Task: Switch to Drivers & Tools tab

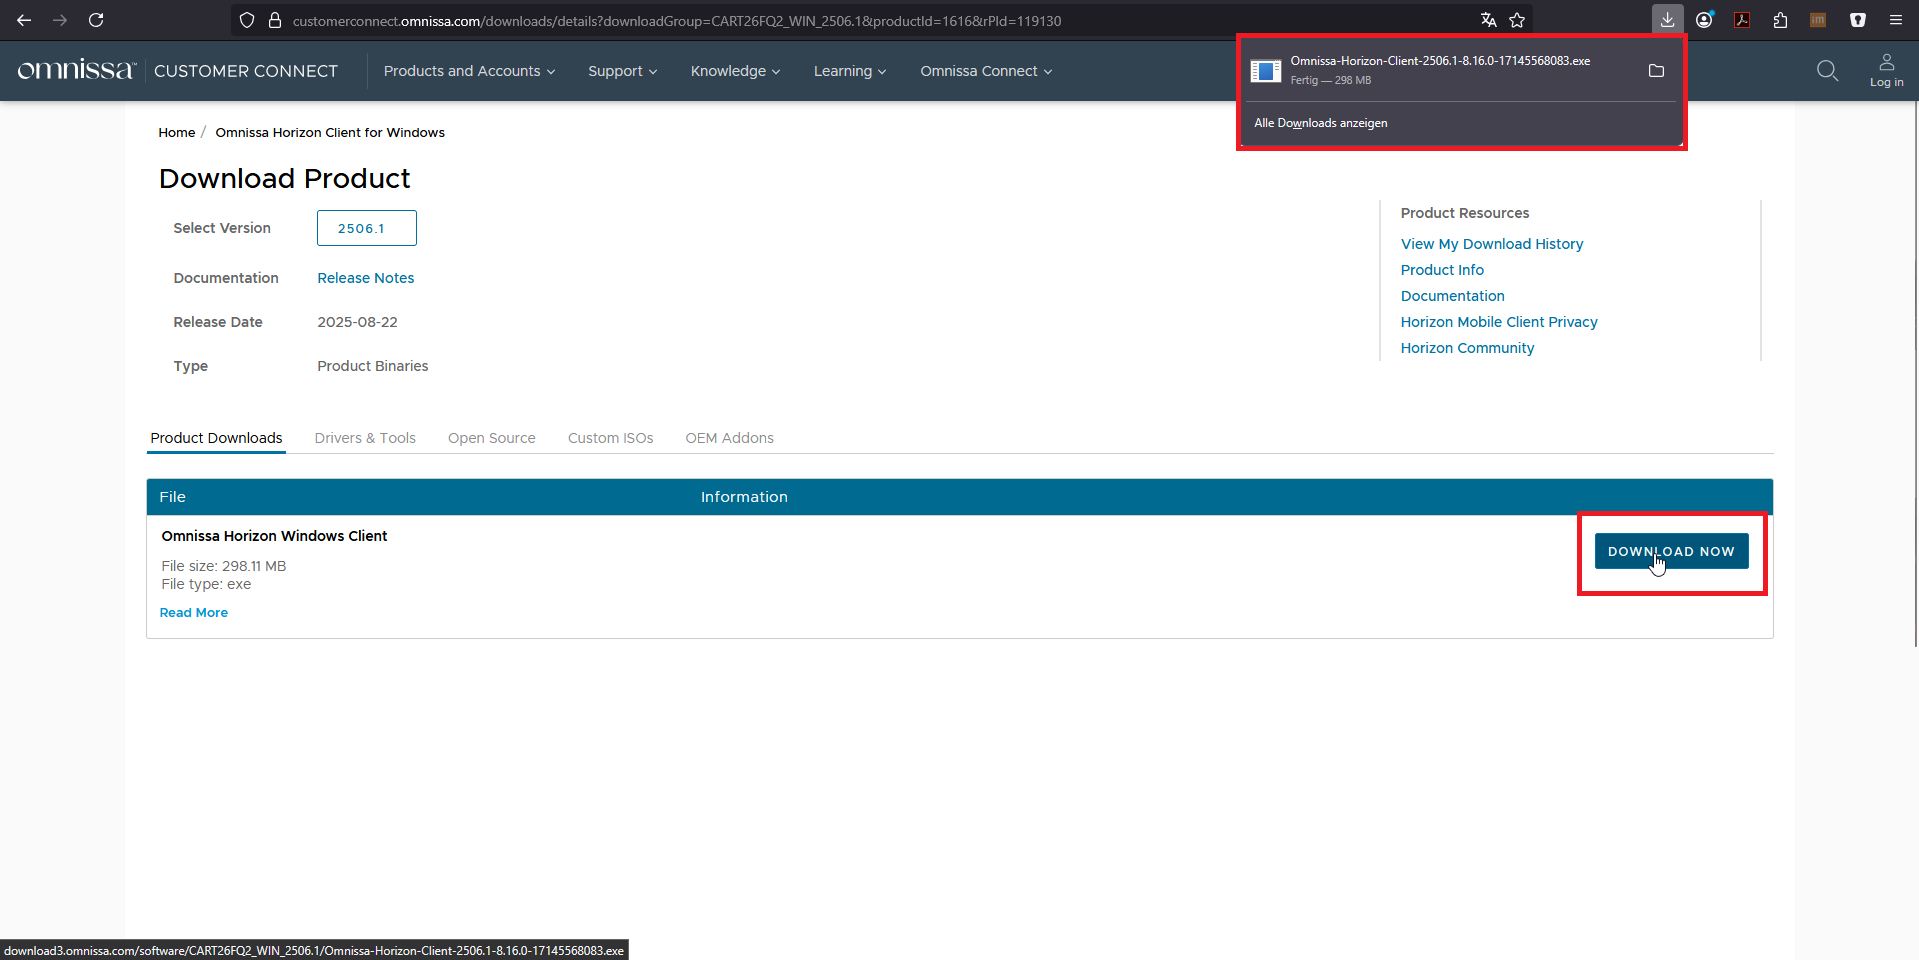Action: (x=365, y=438)
